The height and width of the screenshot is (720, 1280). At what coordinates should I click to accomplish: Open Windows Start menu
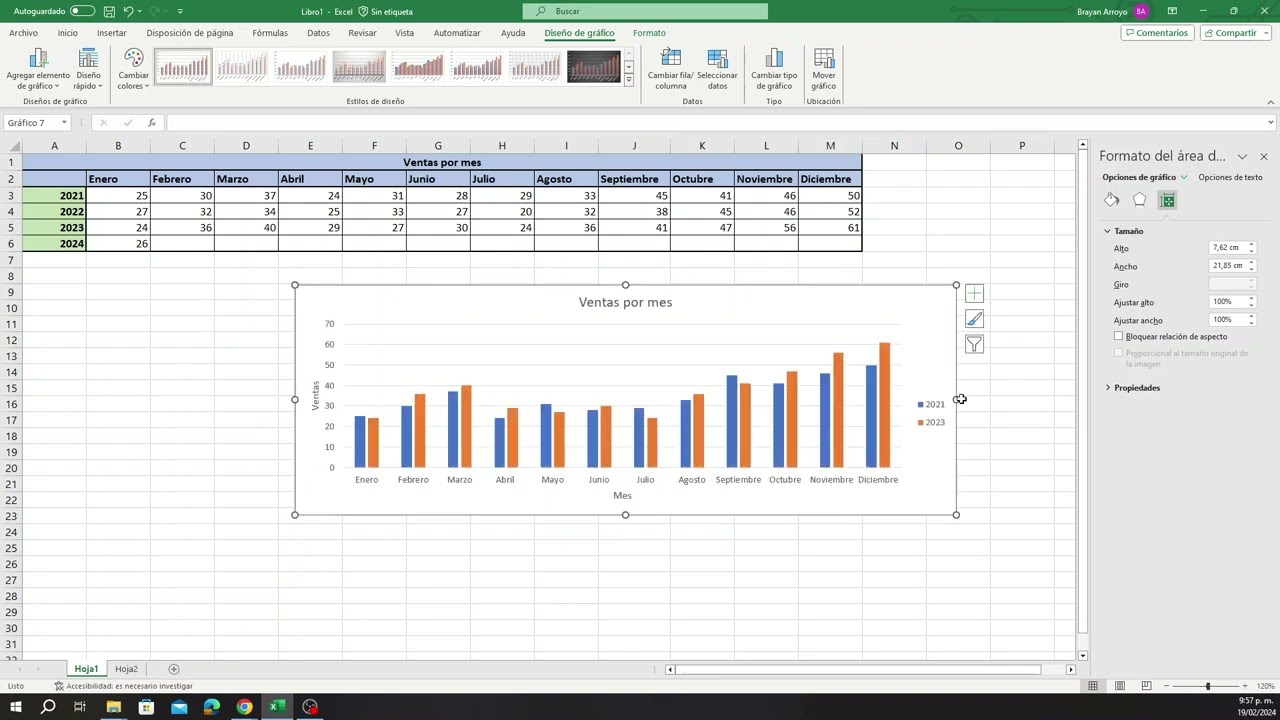pos(16,707)
